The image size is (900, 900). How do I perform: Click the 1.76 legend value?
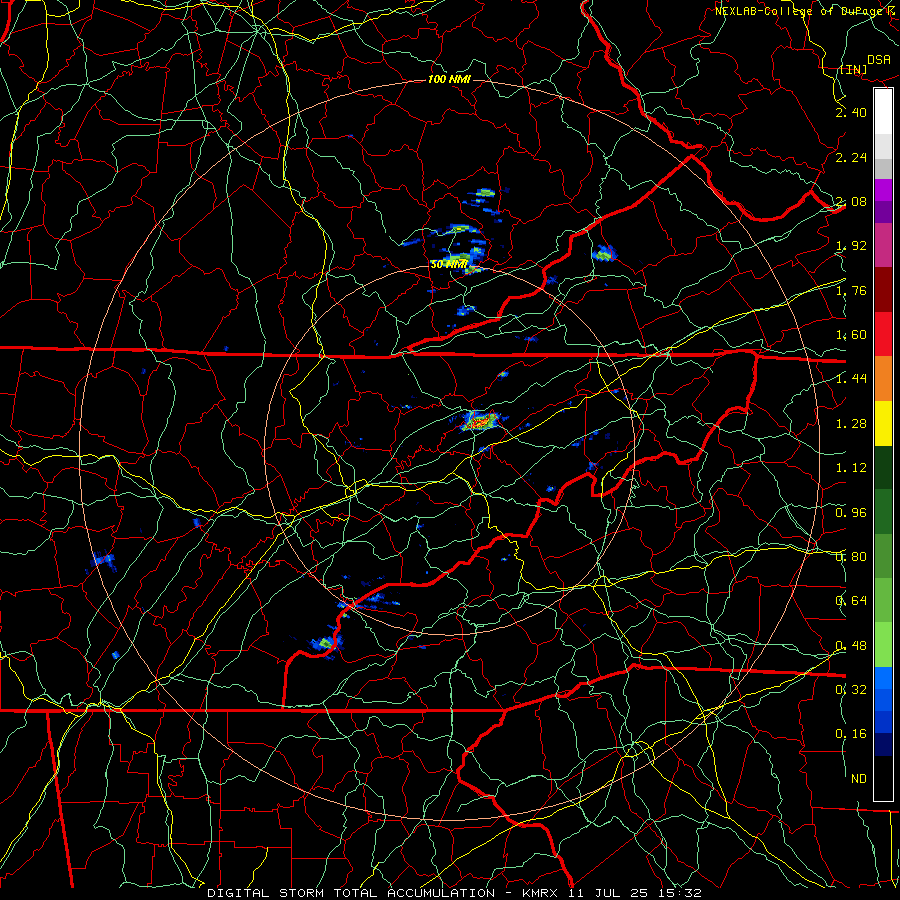pyautogui.click(x=851, y=290)
